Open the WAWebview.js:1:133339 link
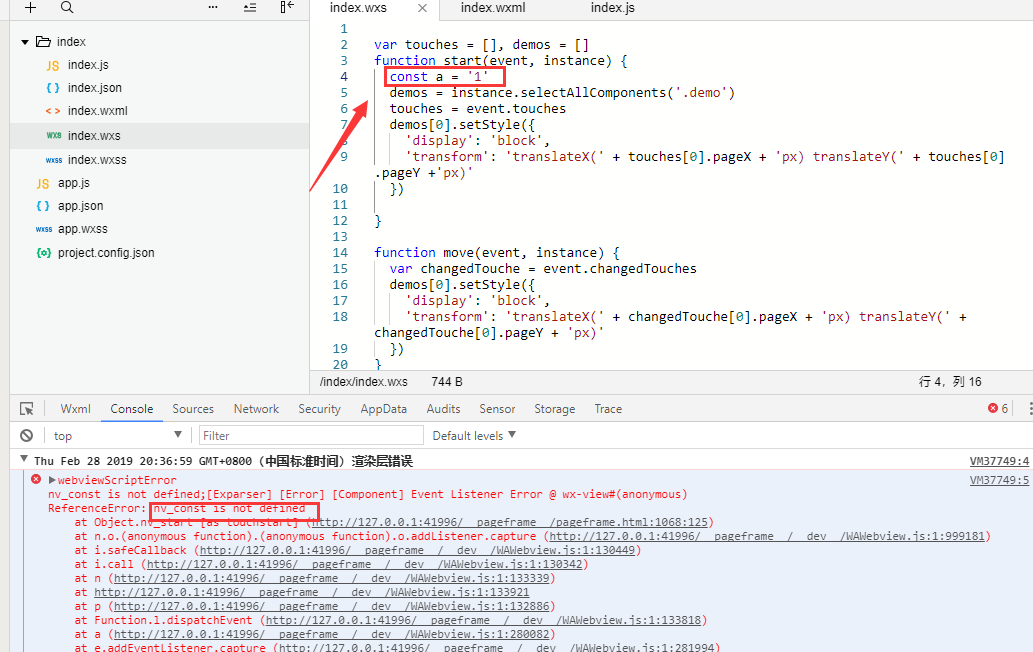Screen dimensions: 1033x652 [331, 578]
